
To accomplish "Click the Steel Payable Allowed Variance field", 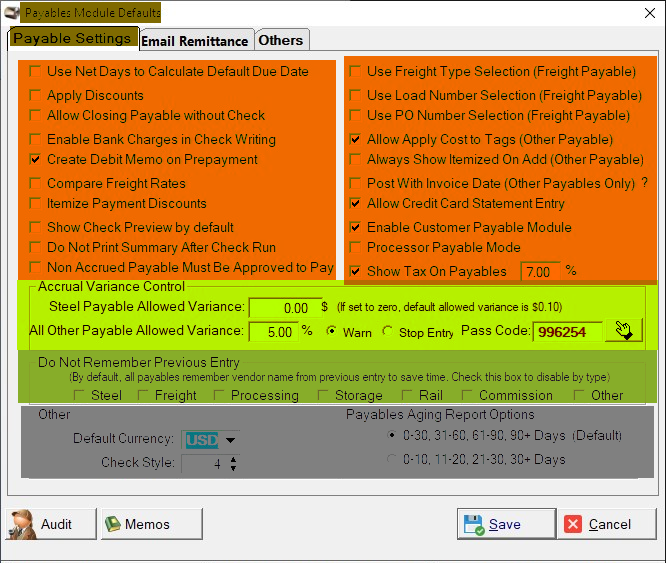I will coord(285,308).
